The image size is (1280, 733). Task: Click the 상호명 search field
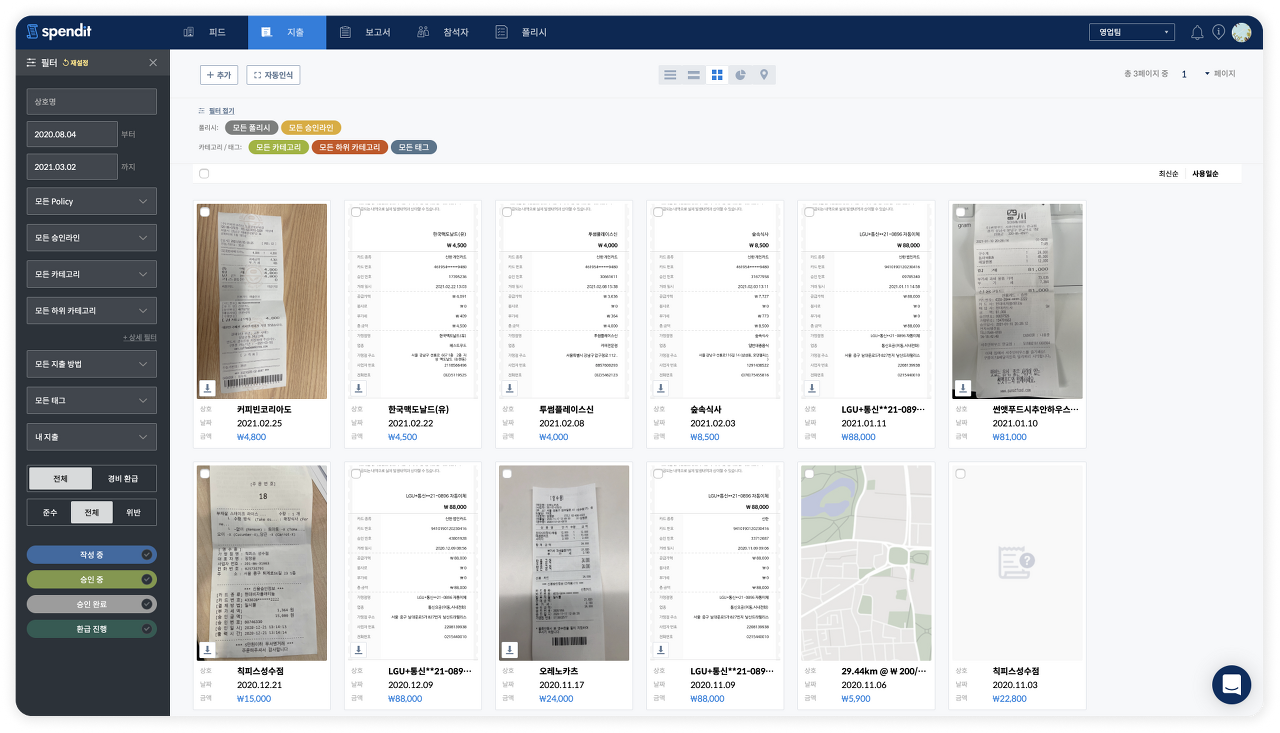coord(92,101)
